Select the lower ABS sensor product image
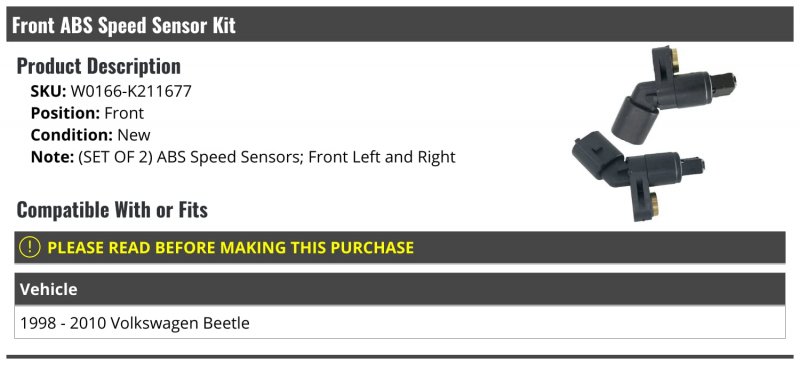Viewport: 800px width, 365px height. point(639,176)
